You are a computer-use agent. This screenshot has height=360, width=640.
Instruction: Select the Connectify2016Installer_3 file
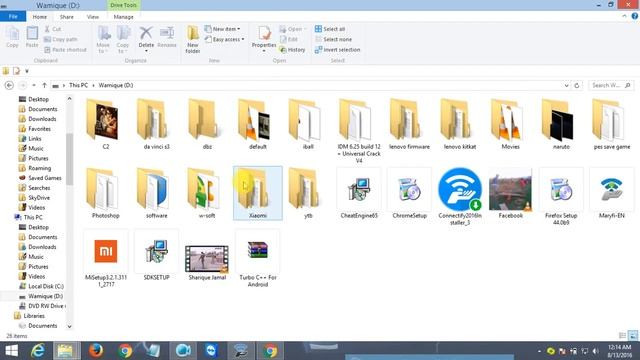pyautogui.click(x=460, y=196)
